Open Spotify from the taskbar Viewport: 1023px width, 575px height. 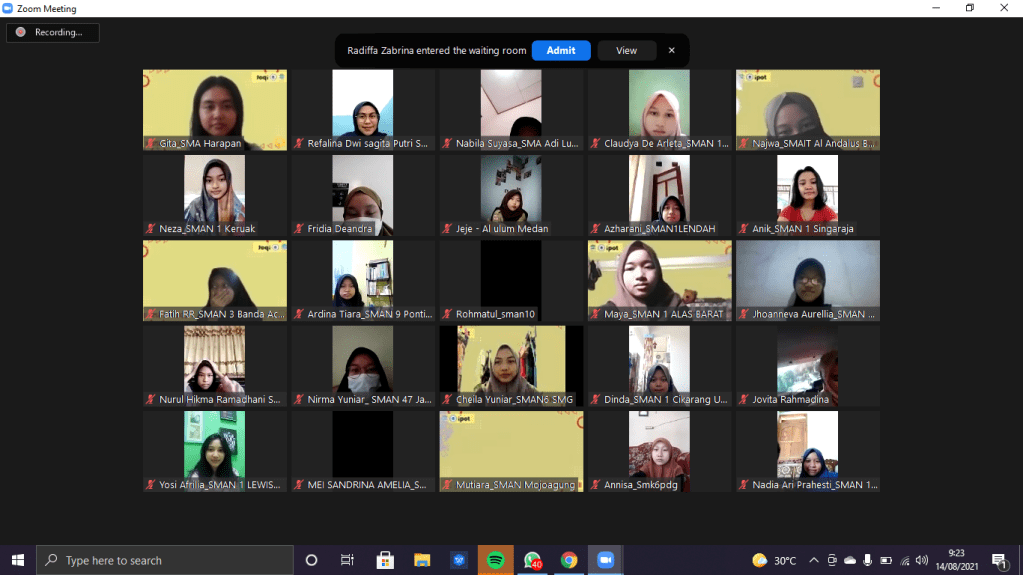[495, 560]
